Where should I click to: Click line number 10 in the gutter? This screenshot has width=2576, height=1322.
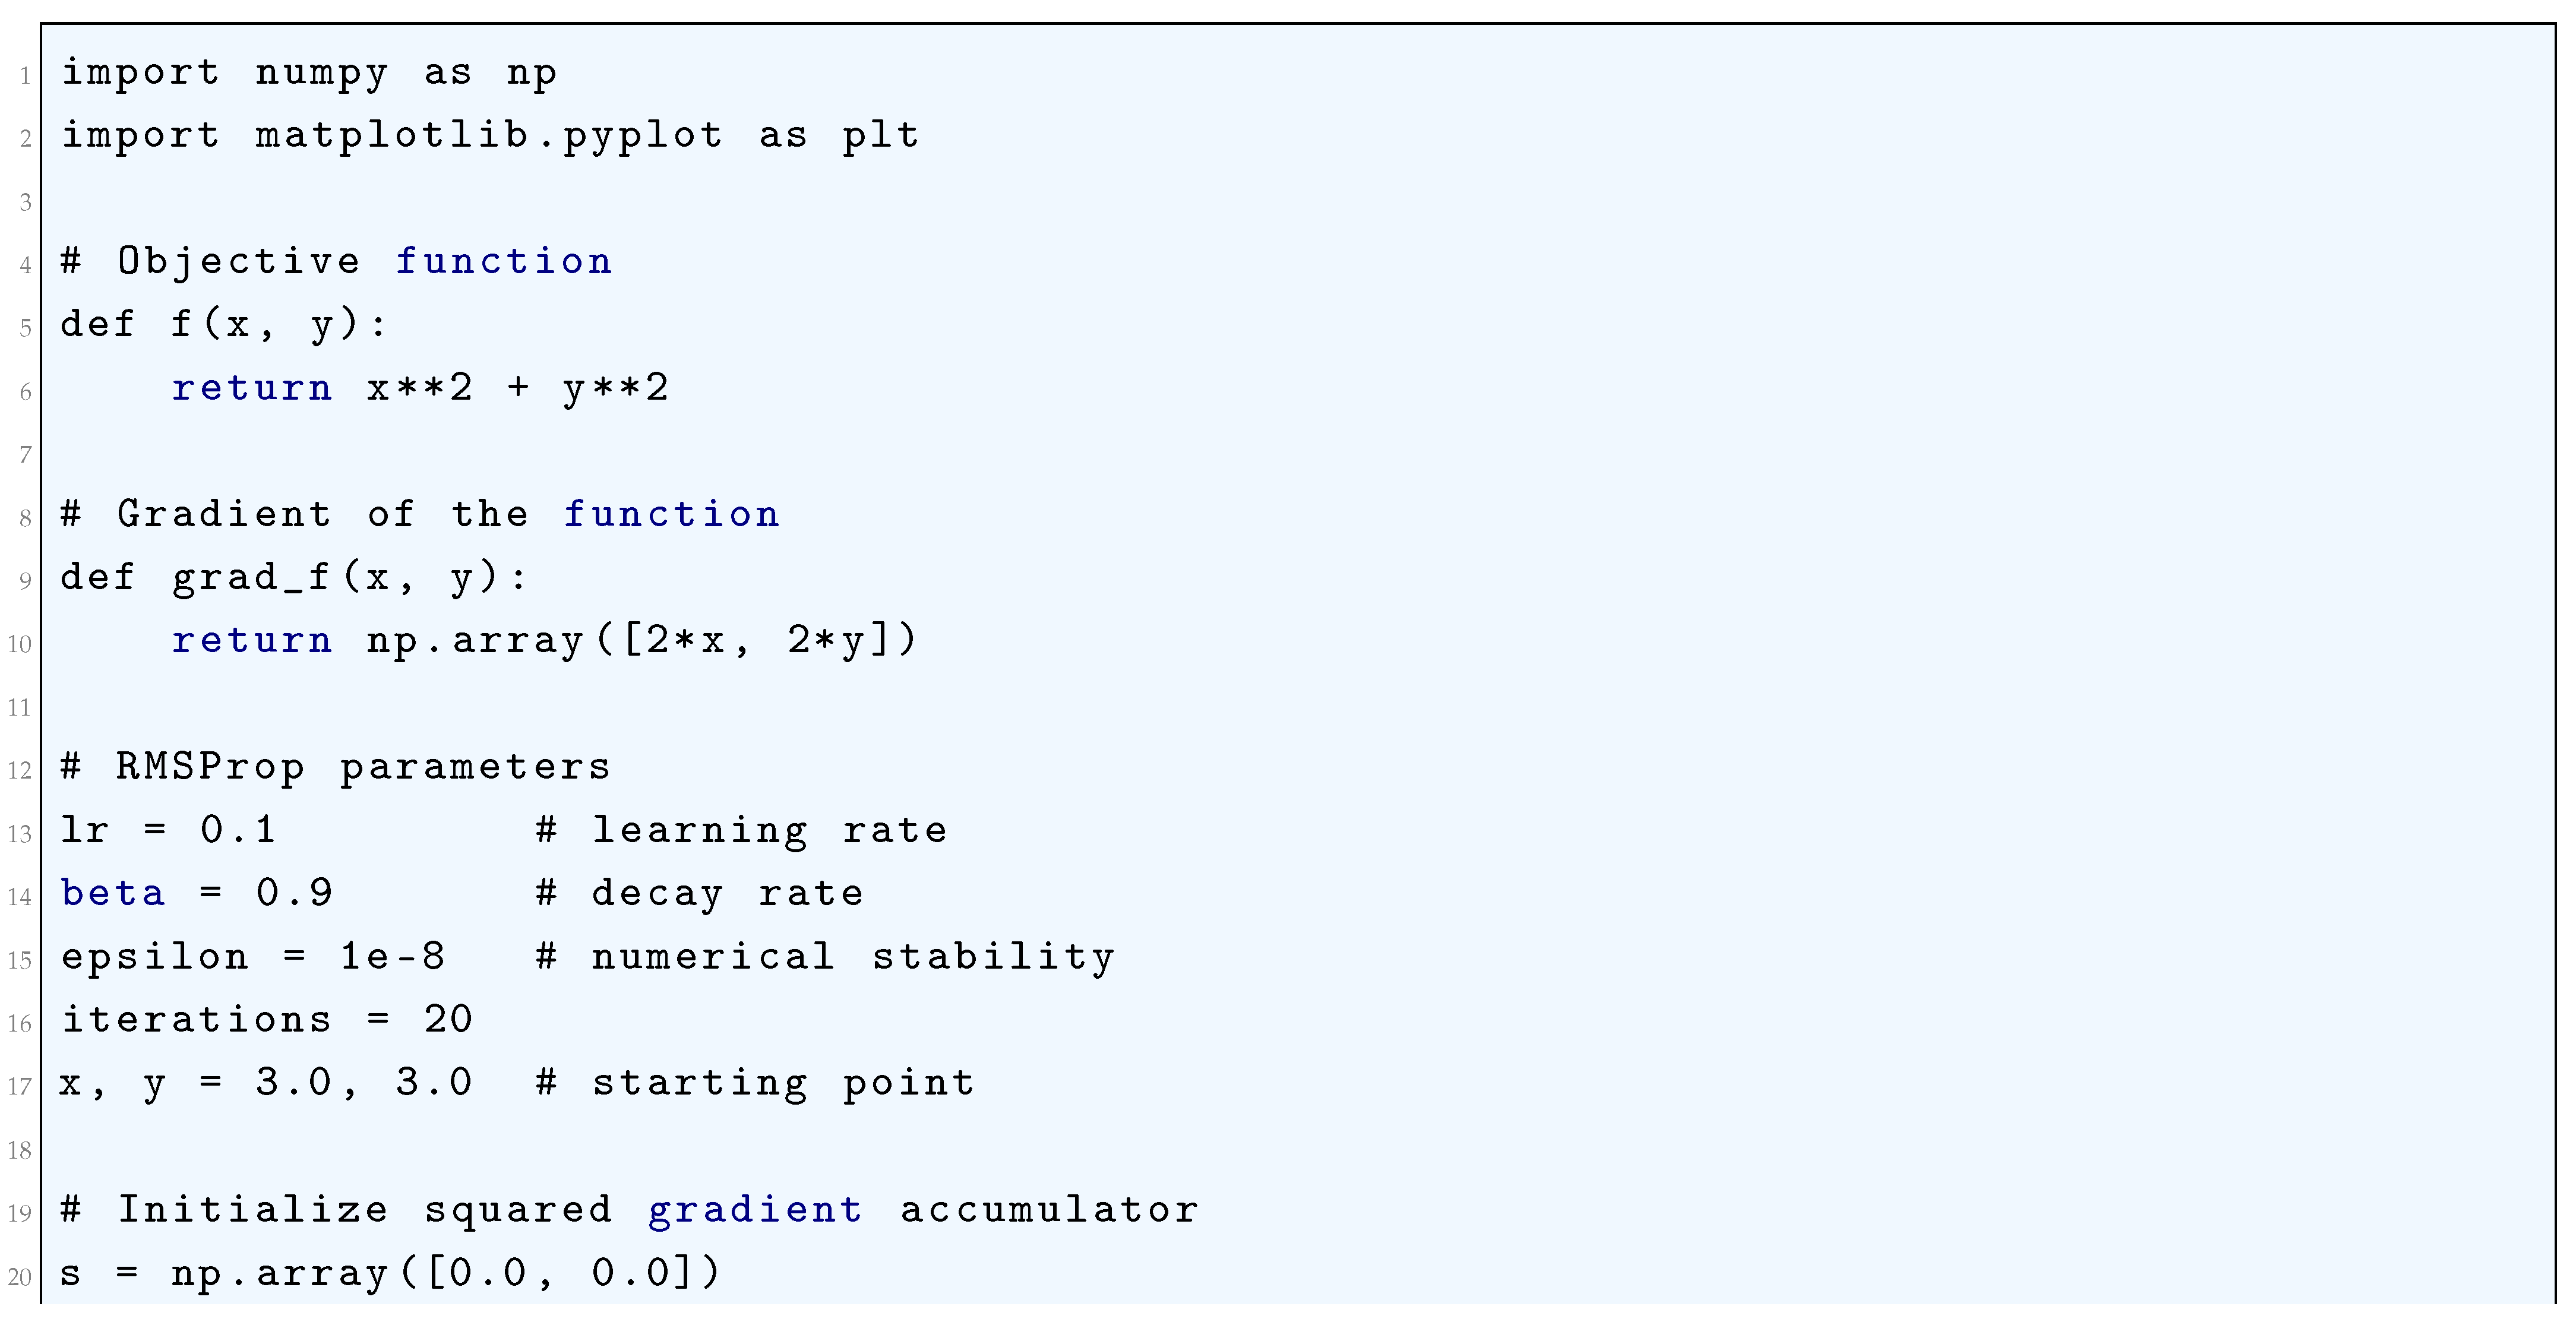pos(20,644)
